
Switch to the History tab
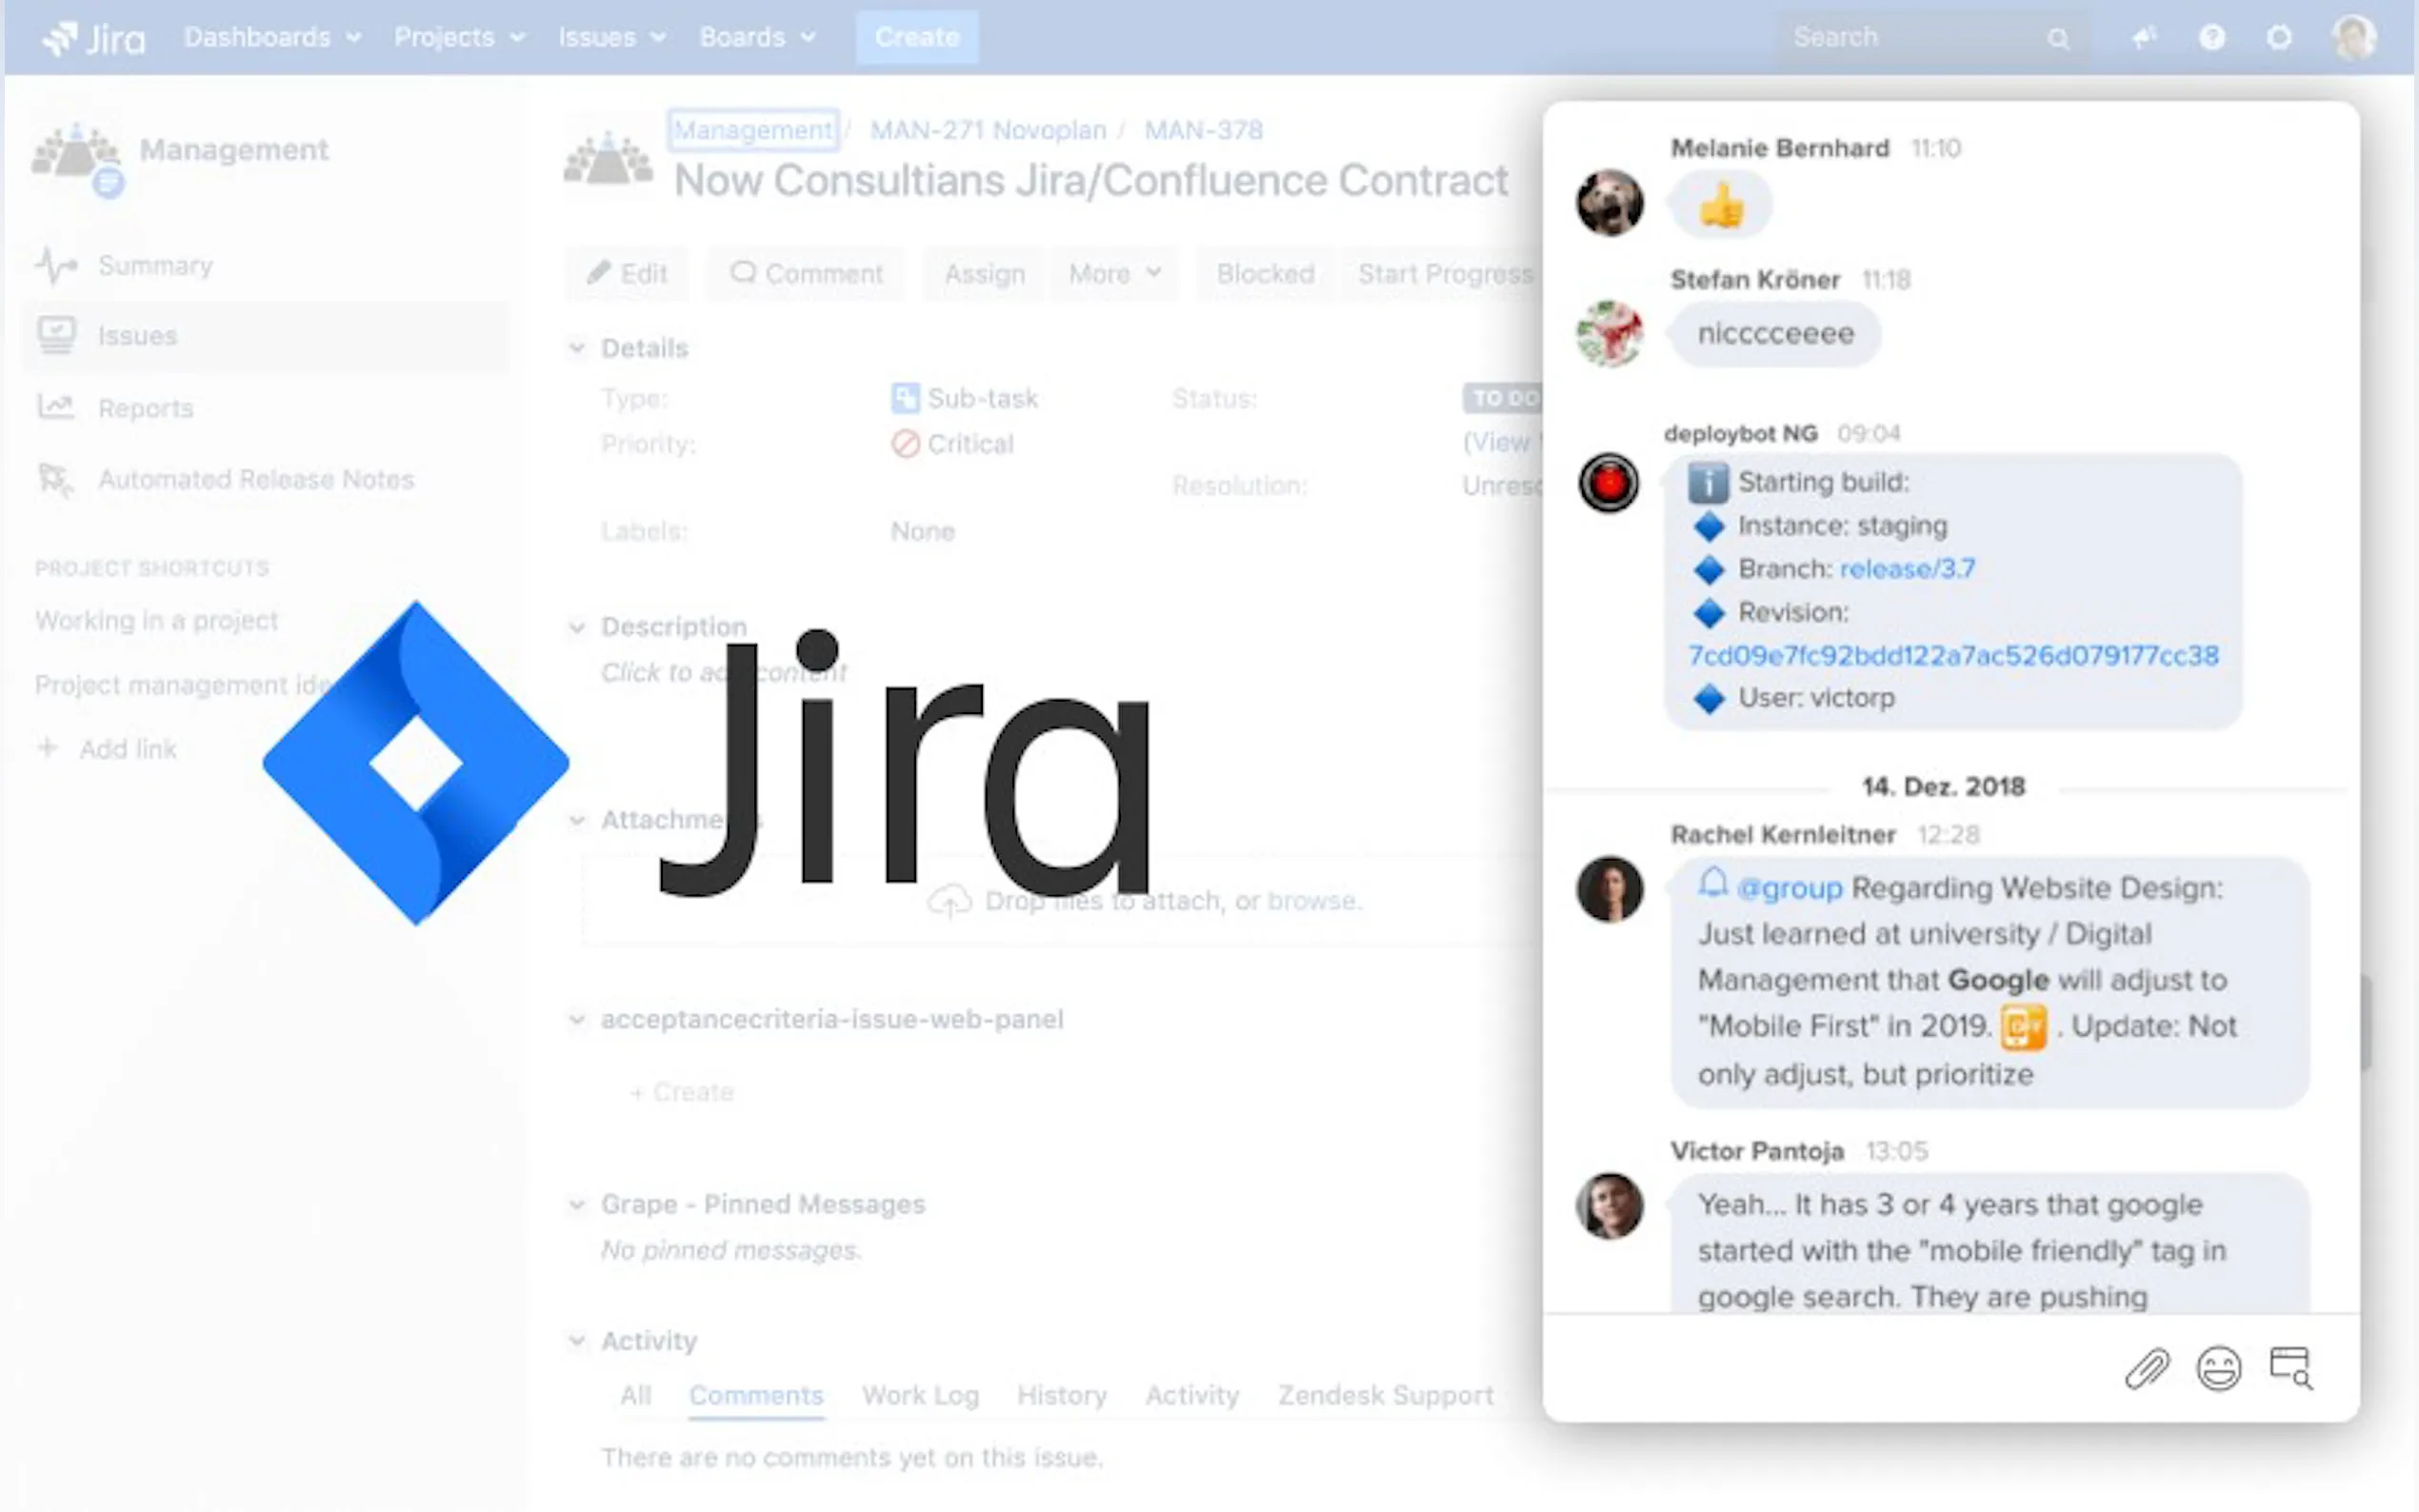pos(1061,1395)
